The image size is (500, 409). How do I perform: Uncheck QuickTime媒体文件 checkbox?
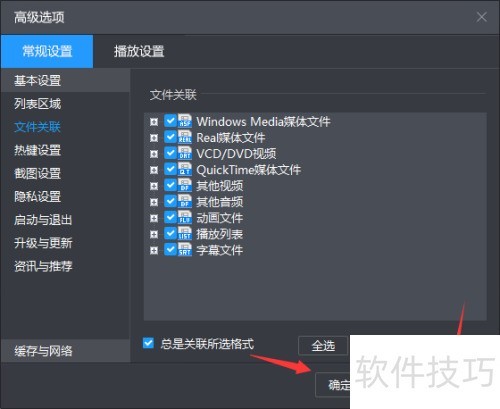(x=170, y=169)
